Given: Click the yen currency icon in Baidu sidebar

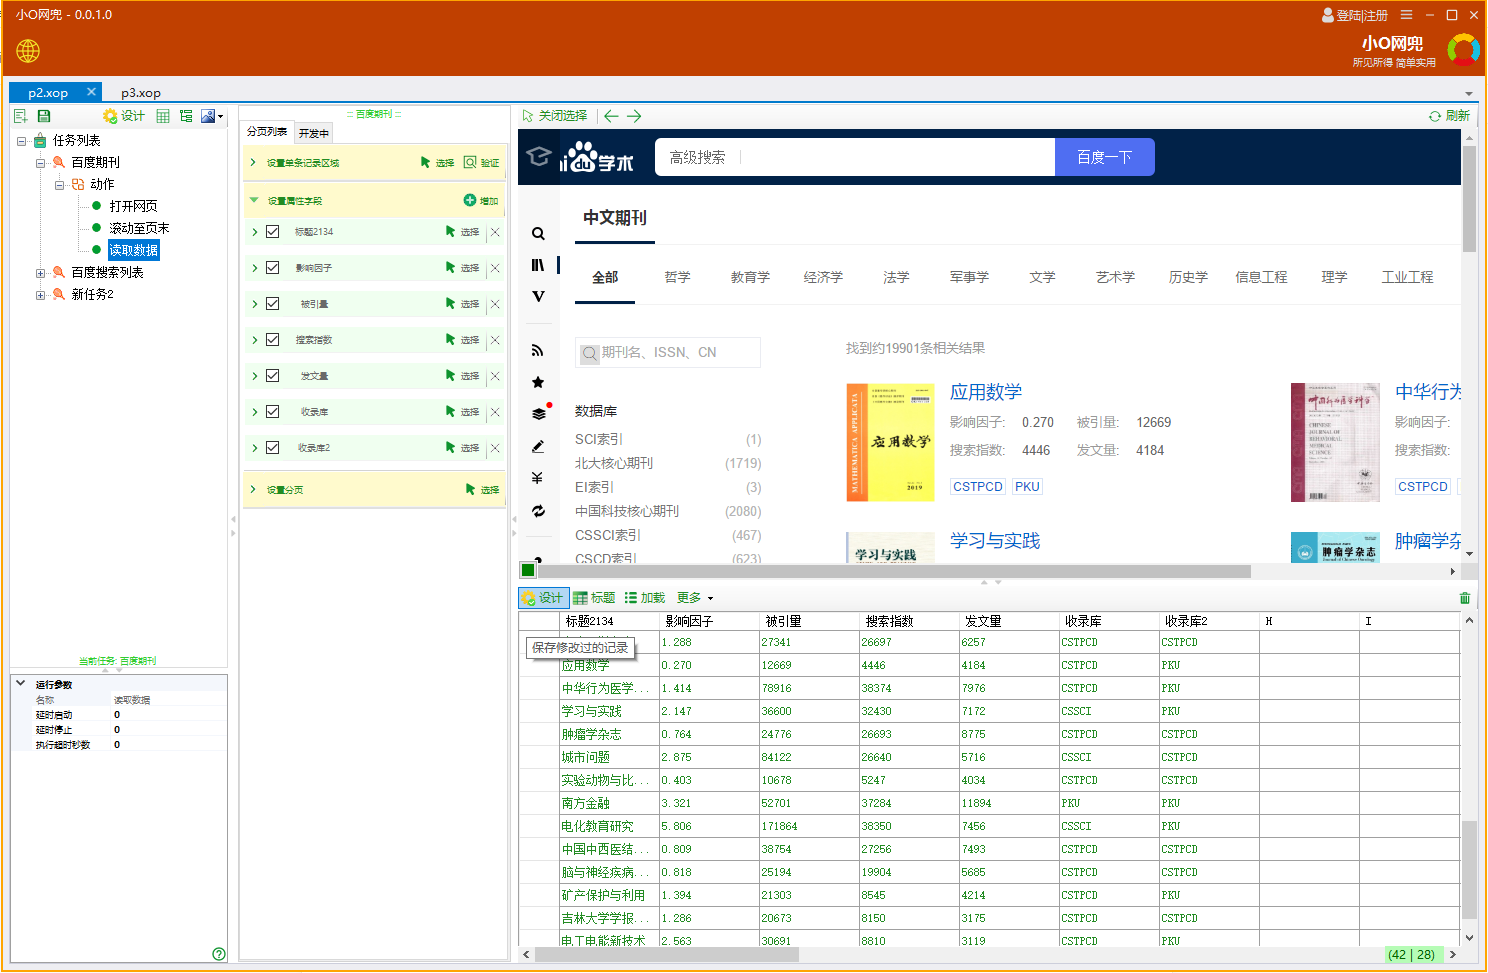Looking at the screenshot, I should [538, 478].
